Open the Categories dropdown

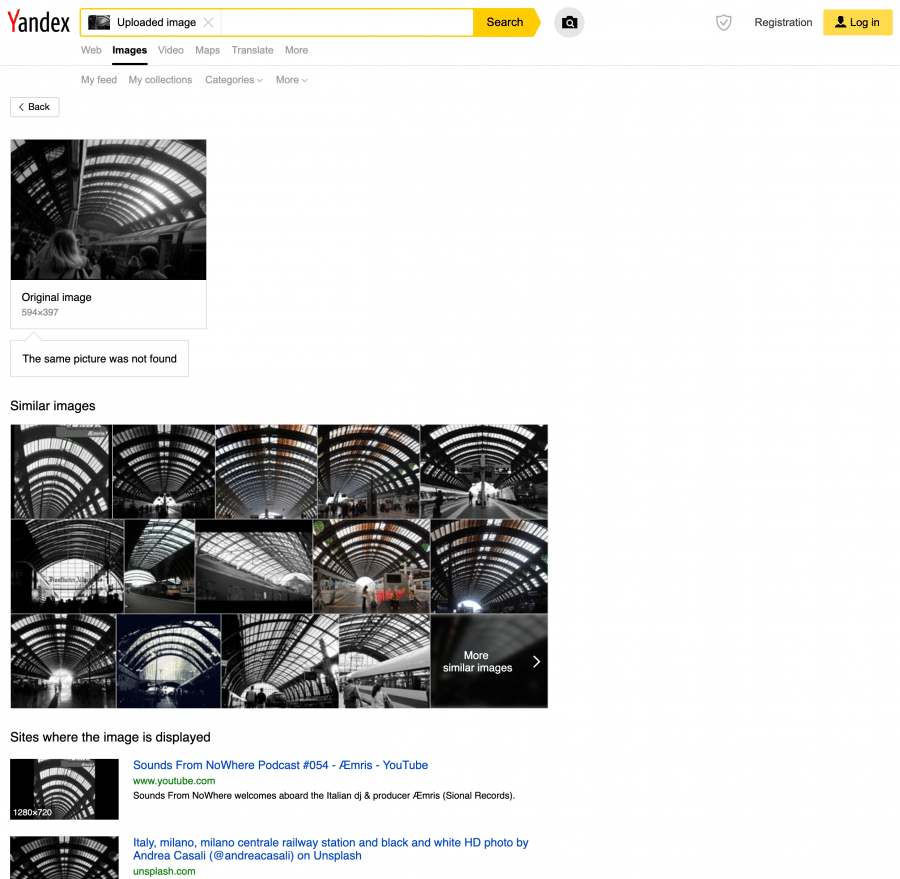point(233,79)
